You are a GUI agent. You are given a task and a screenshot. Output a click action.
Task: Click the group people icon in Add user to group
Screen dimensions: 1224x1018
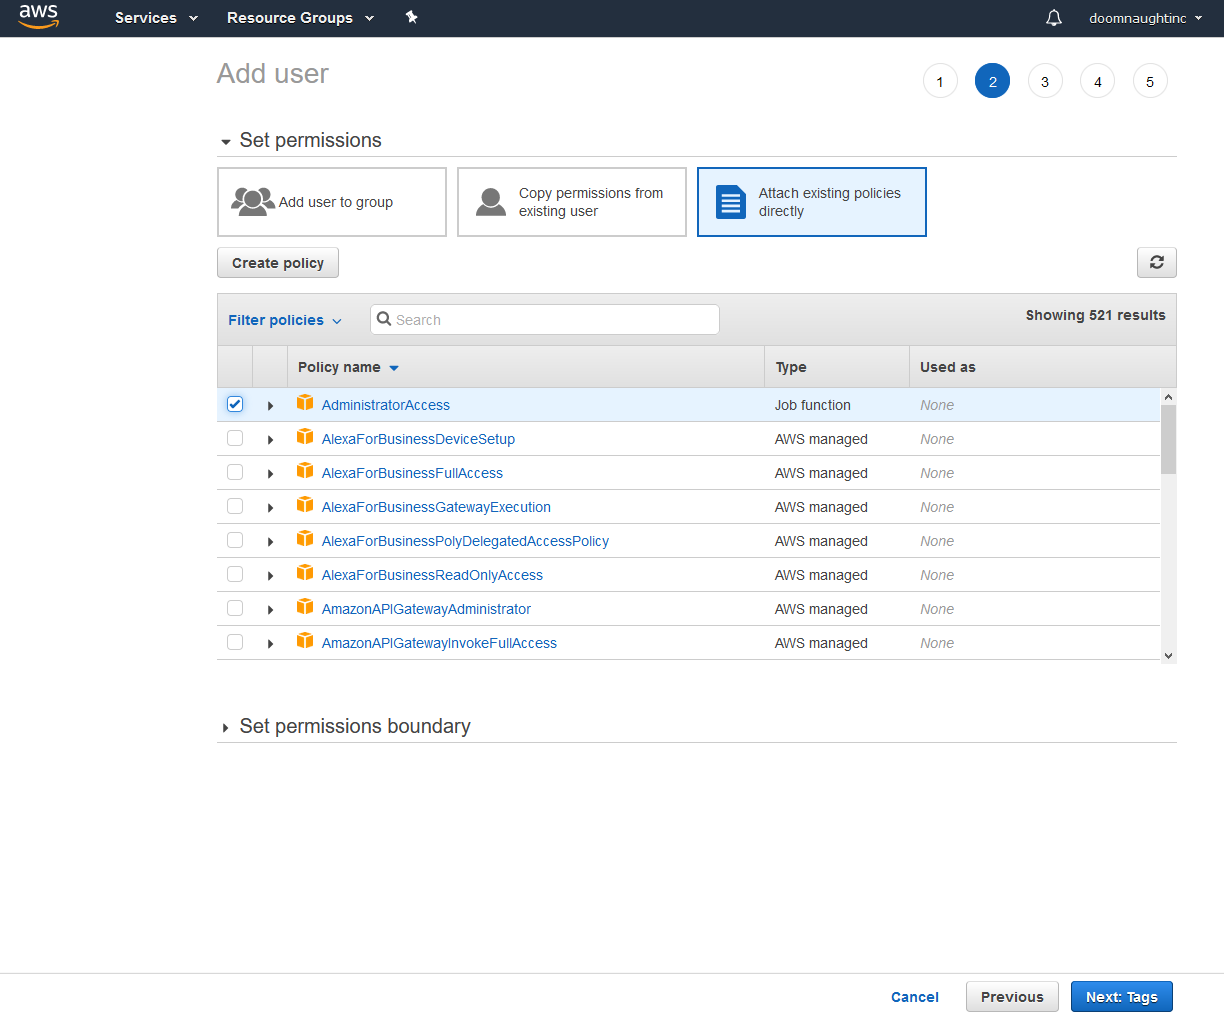pyautogui.click(x=252, y=201)
